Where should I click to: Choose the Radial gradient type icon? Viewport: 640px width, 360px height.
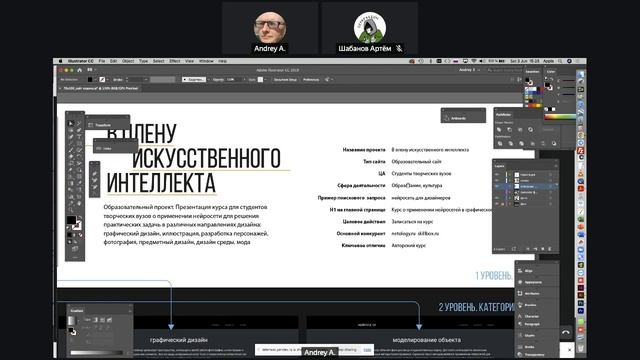tap(102, 320)
